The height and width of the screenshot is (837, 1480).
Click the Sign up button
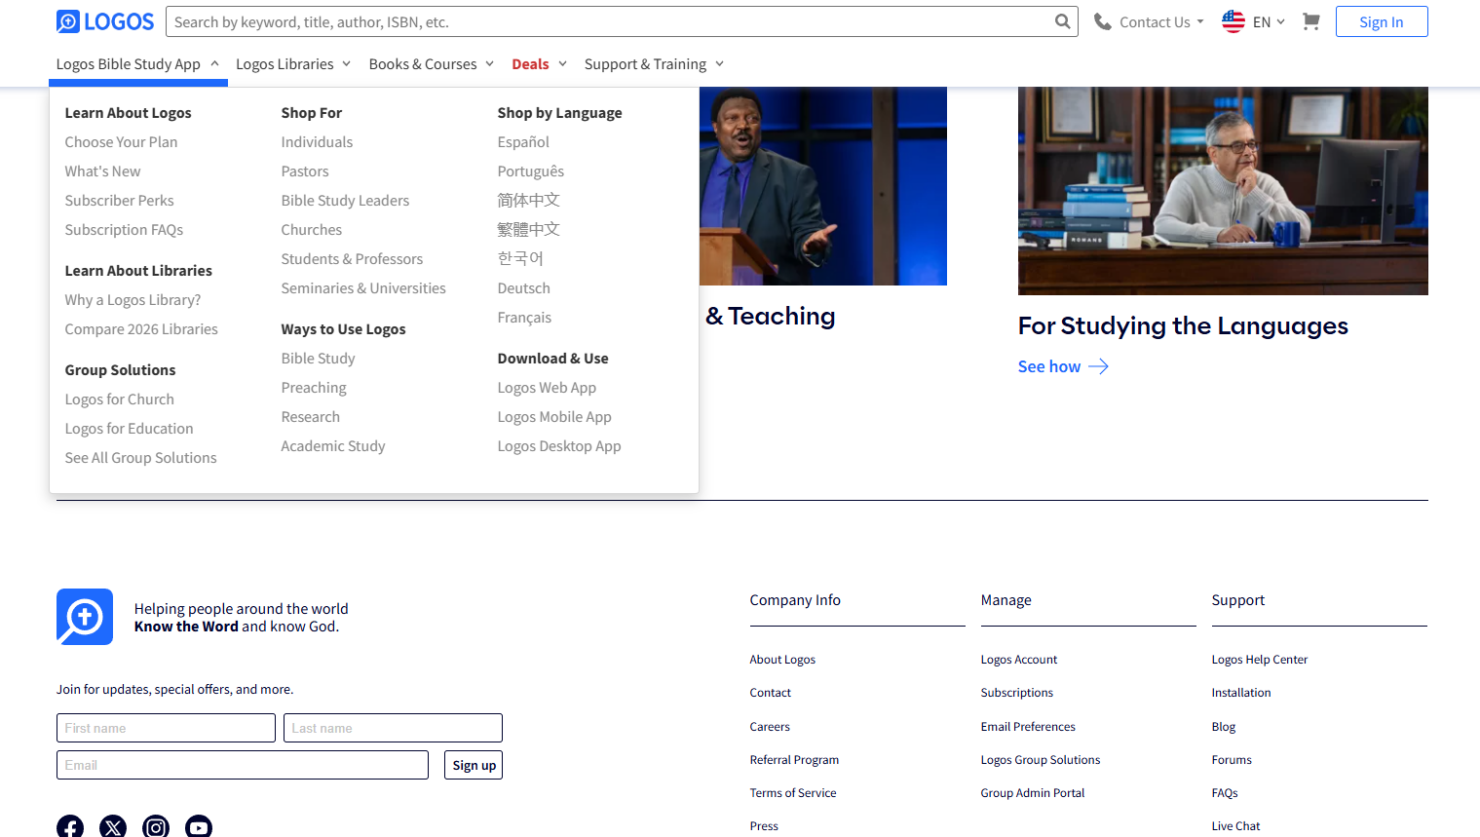click(472, 764)
